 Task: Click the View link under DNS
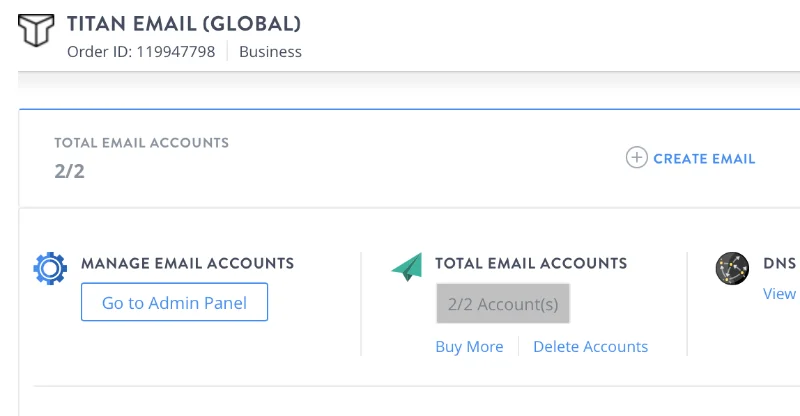click(x=779, y=293)
